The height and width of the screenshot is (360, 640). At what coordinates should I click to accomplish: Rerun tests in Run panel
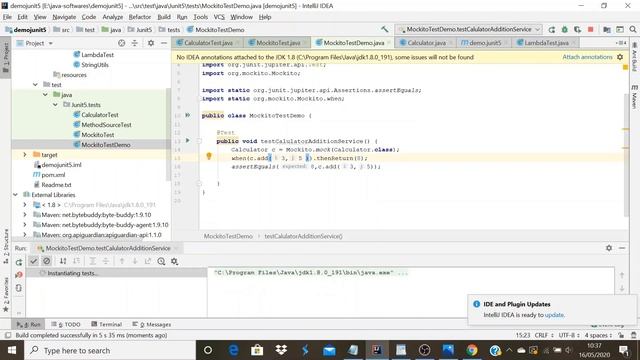click(19, 262)
